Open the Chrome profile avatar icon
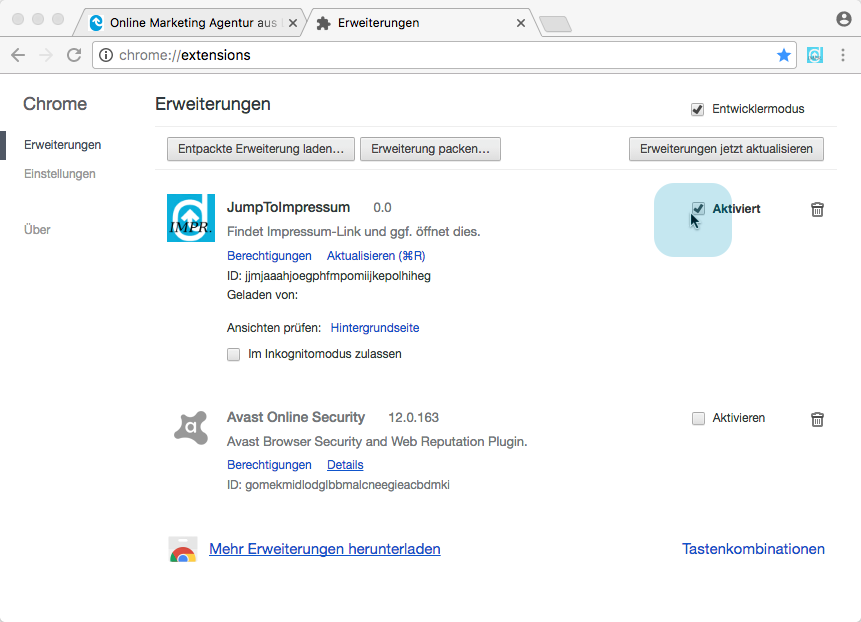This screenshot has width=861, height=622. pyautogui.click(x=844, y=19)
